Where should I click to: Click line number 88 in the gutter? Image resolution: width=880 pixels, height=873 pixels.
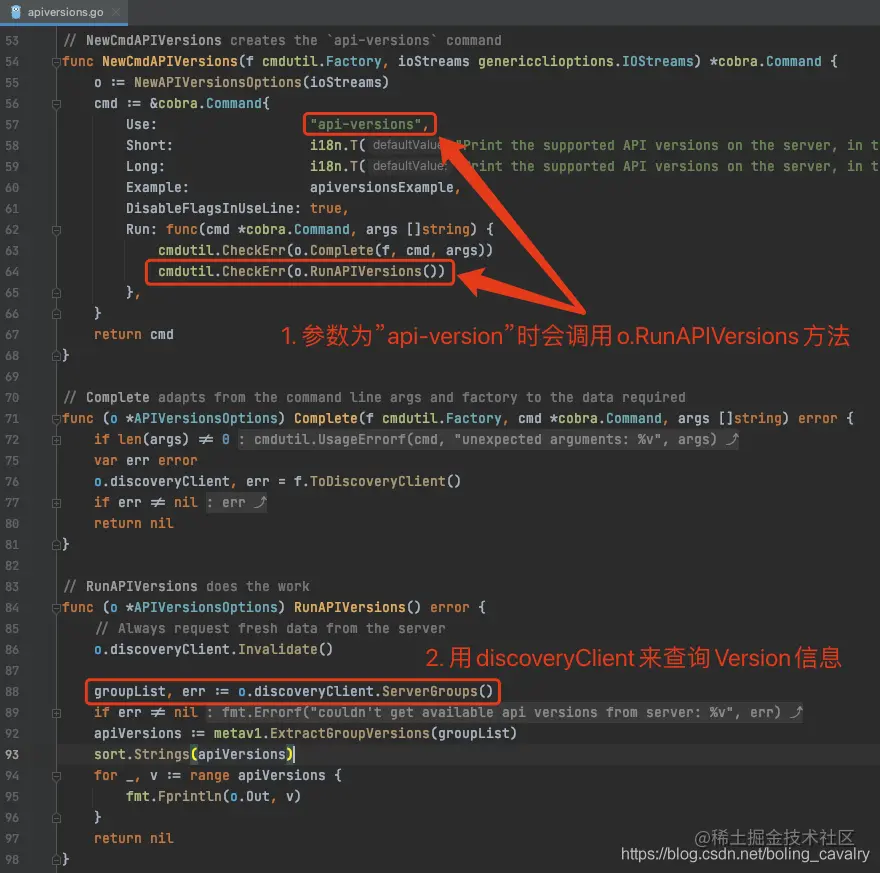pos(12,692)
